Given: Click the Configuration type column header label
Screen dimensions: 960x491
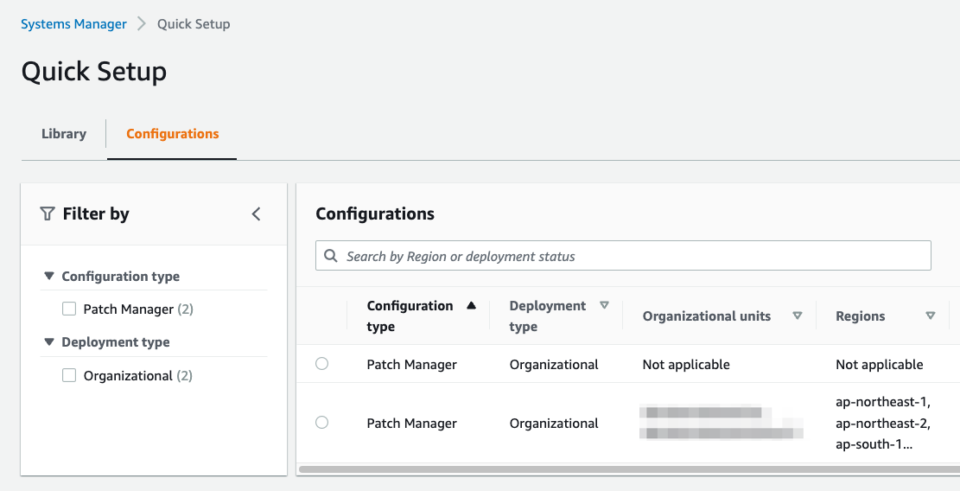Looking at the screenshot, I should (x=410, y=316).
